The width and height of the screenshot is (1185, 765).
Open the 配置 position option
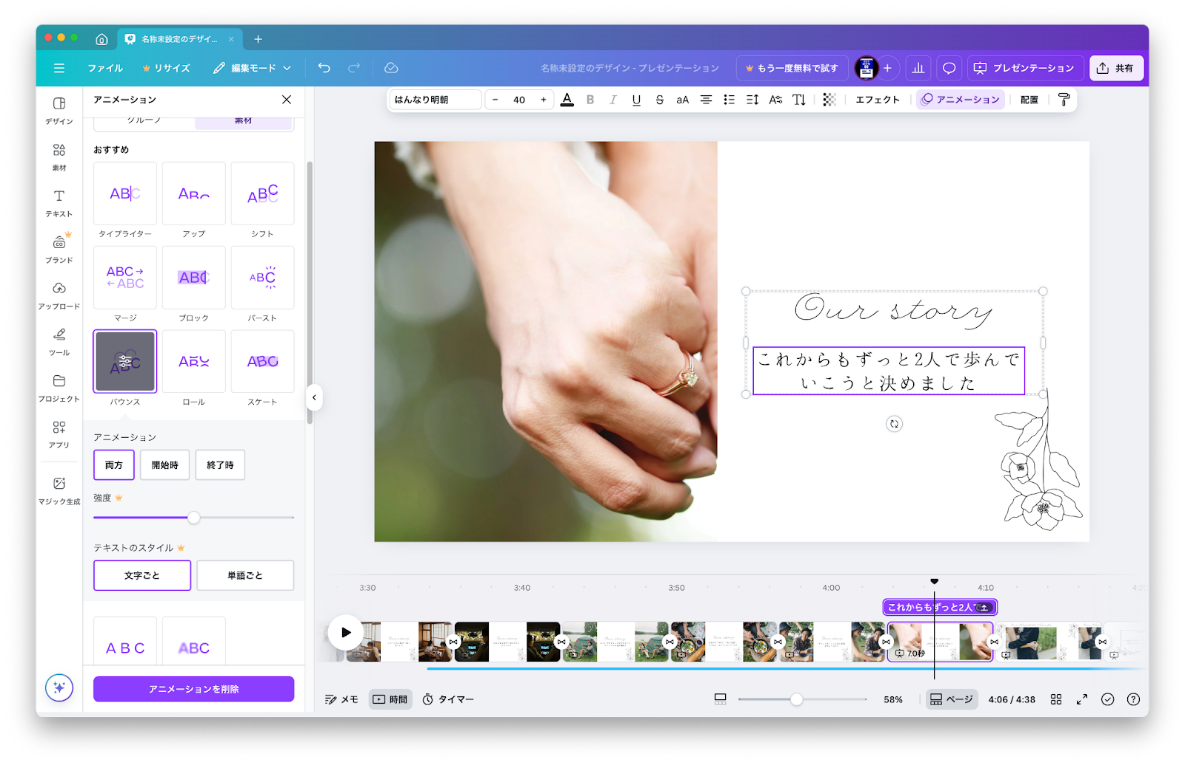pyautogui.click(x=1029, y=99)
